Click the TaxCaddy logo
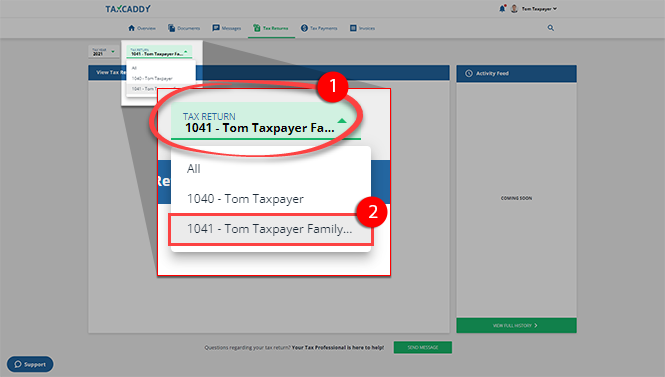665x377 pixels. [128, 8]
